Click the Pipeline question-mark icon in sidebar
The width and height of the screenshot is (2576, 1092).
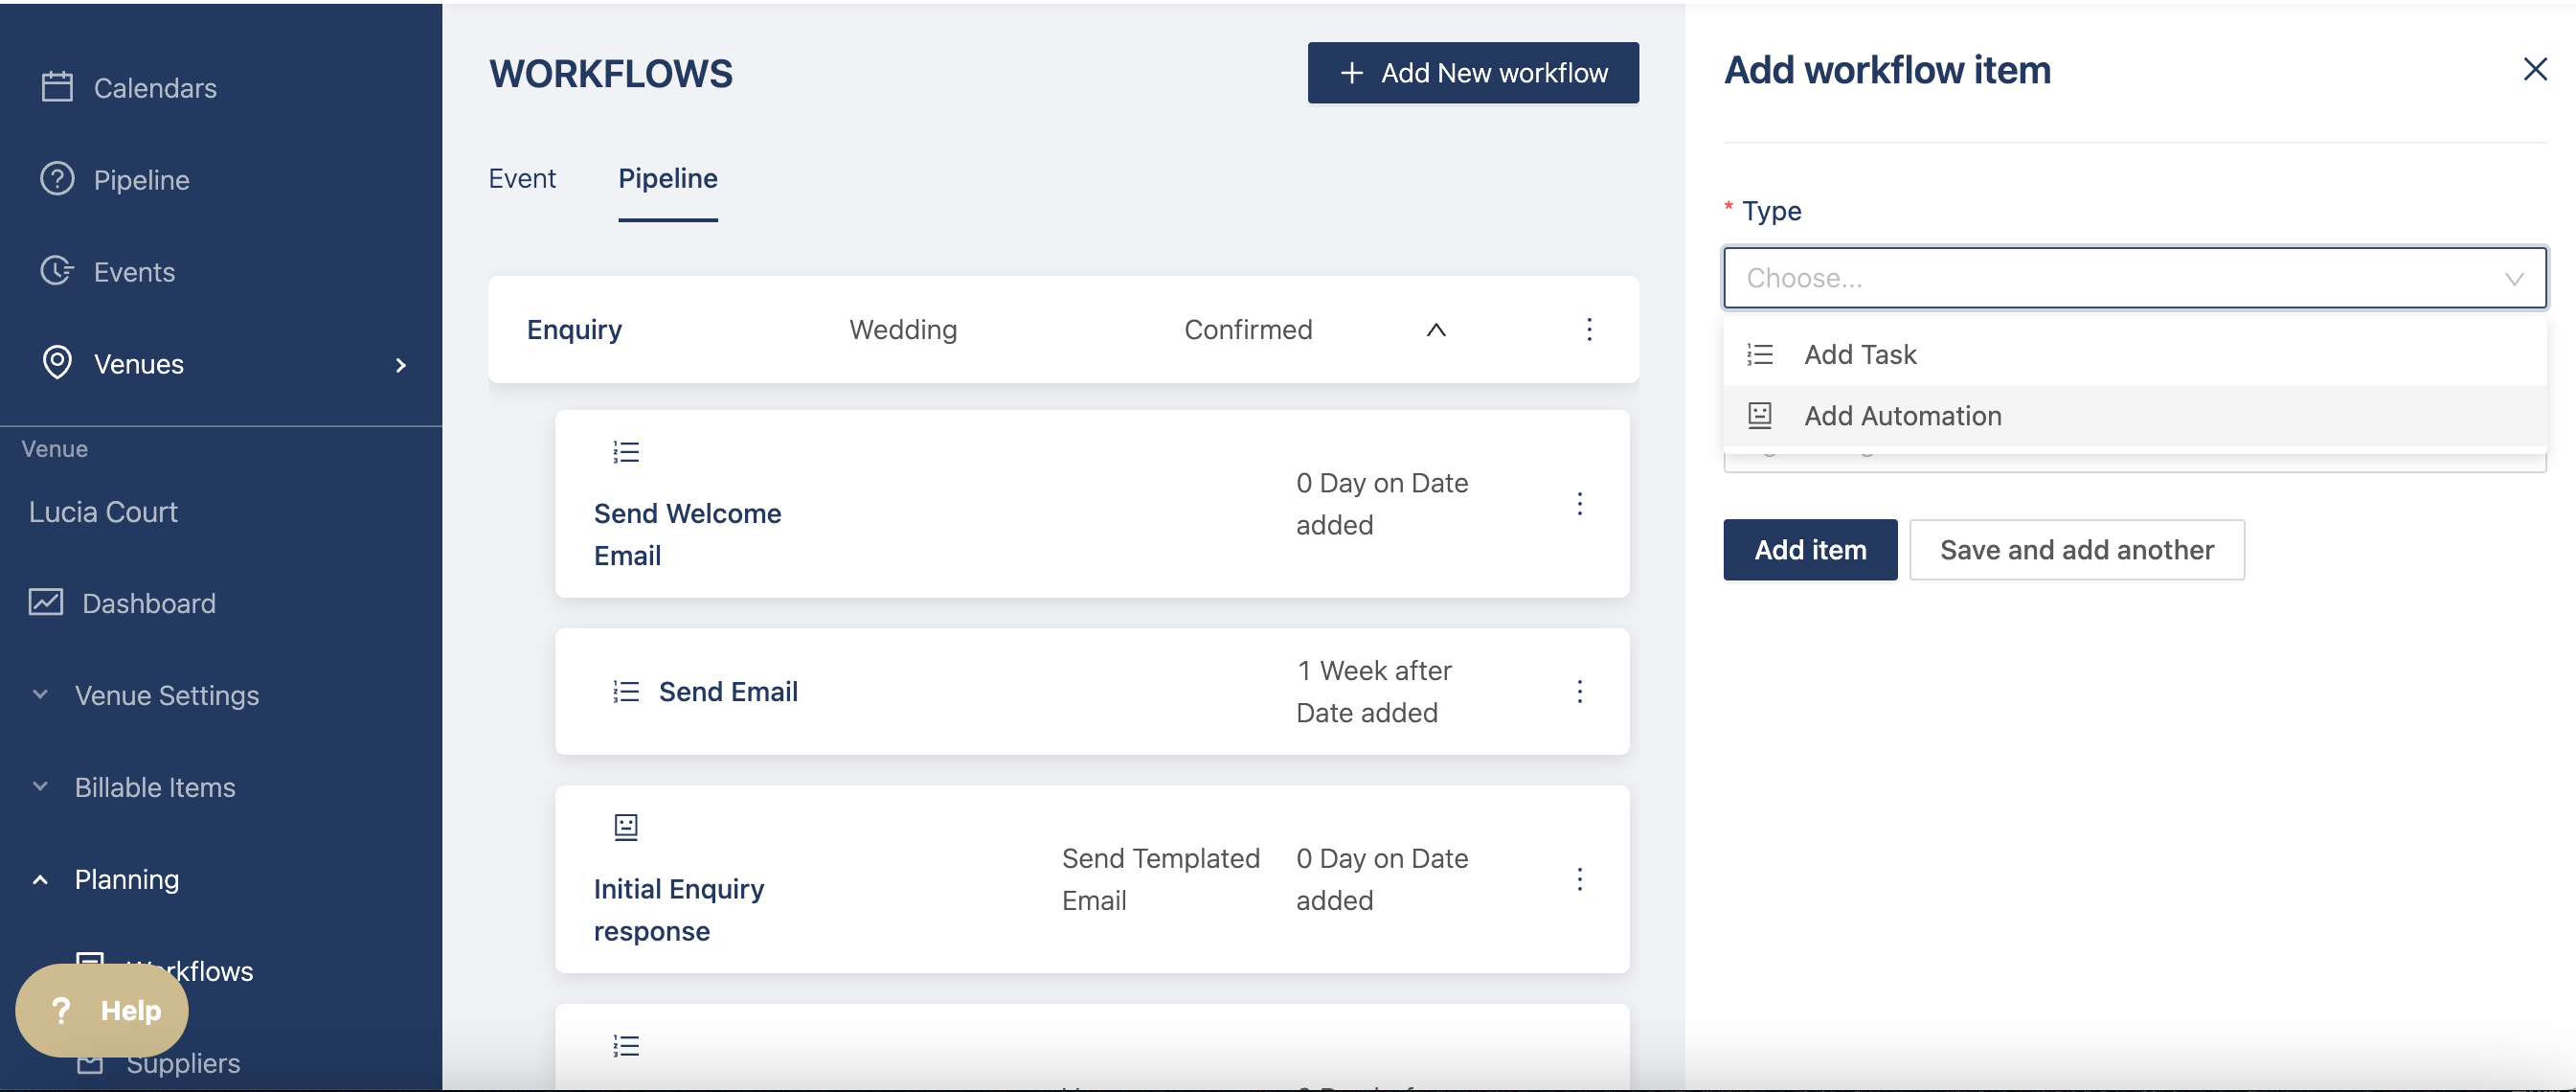click(57, 179)
